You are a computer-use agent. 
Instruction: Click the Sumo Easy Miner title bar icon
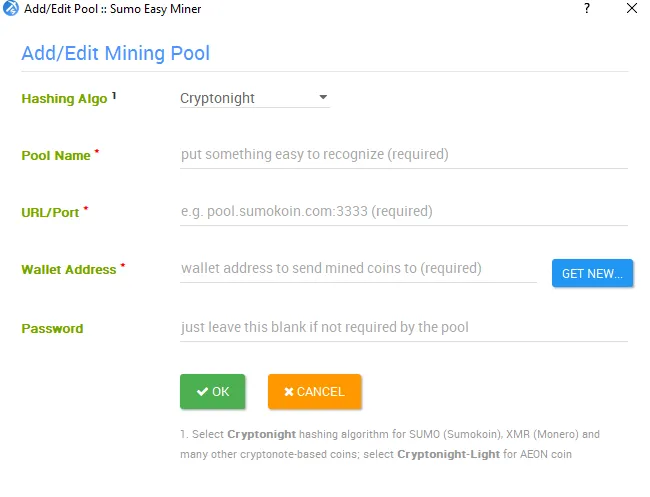pyautogui.click(x=11, y=8)
